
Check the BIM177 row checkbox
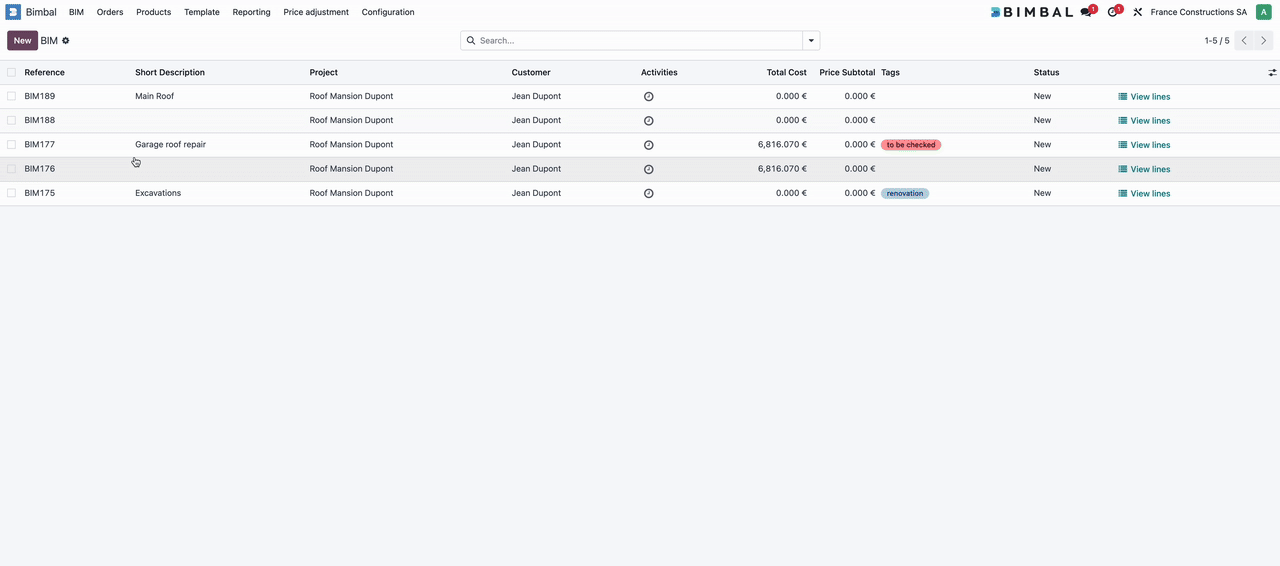pos(12,145)
